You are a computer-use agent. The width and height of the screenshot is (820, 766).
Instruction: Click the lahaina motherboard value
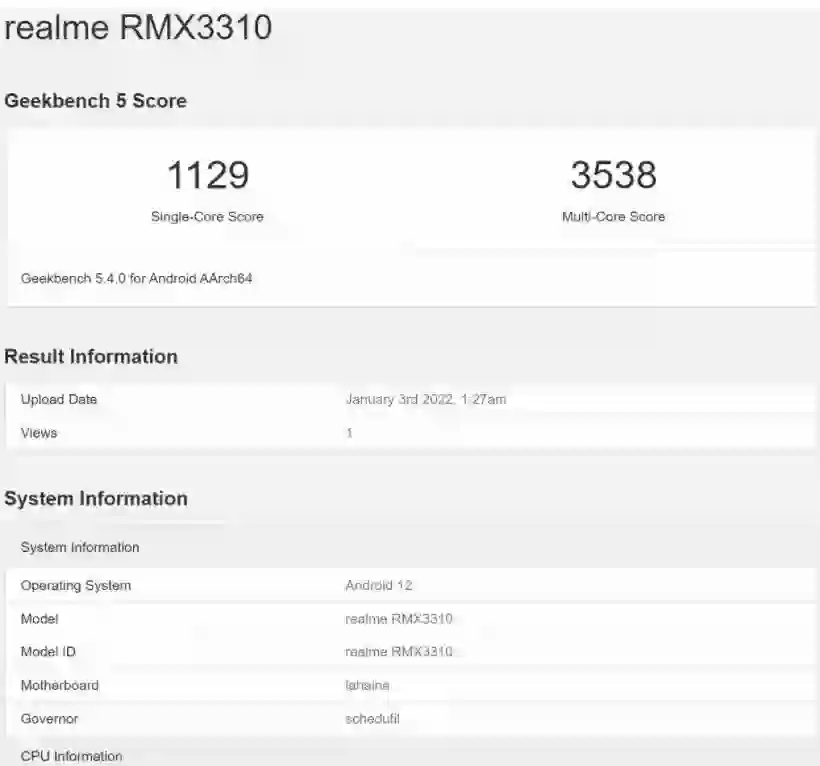(368, 685)
